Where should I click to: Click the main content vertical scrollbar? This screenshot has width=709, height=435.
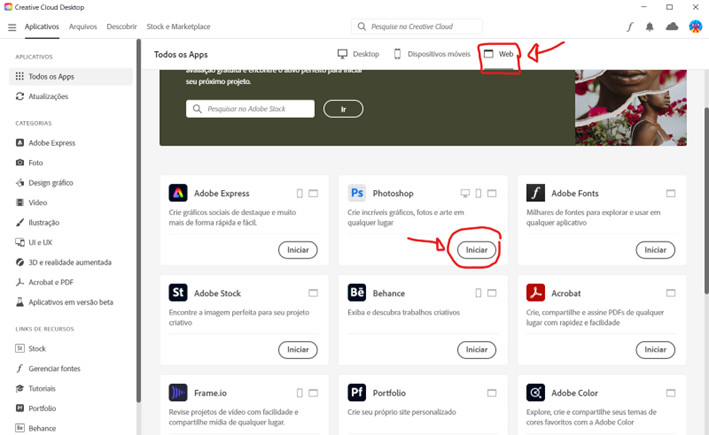click(706, 201)
